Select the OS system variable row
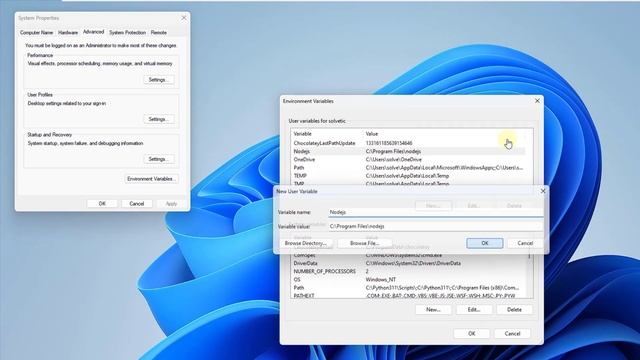Viewport: 640px width, 360px height. [408, 280]
